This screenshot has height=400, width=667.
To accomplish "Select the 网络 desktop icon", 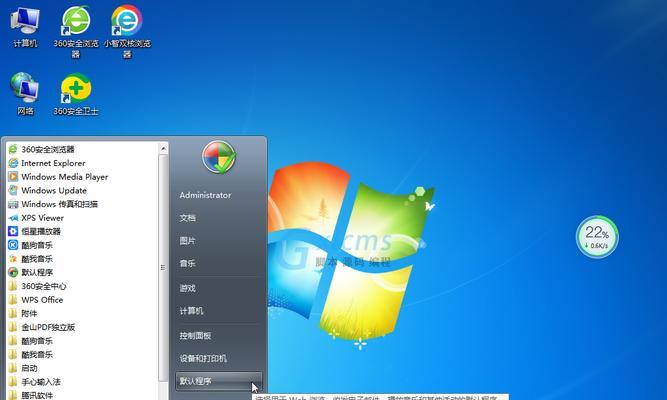I will [x=25, y=94].
